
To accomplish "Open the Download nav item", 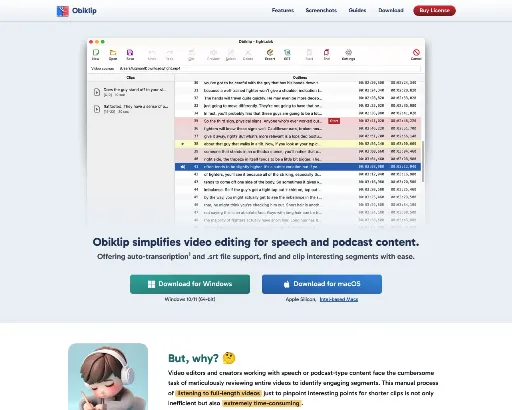I will pos(391,10).
